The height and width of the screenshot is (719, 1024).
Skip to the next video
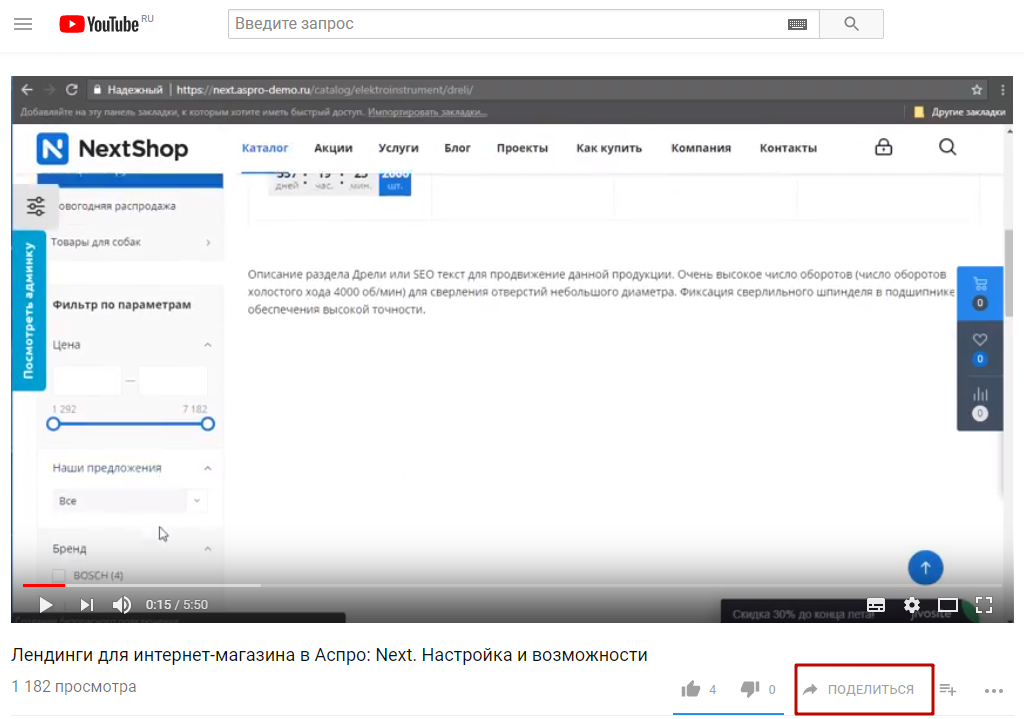tap(86, 605)
